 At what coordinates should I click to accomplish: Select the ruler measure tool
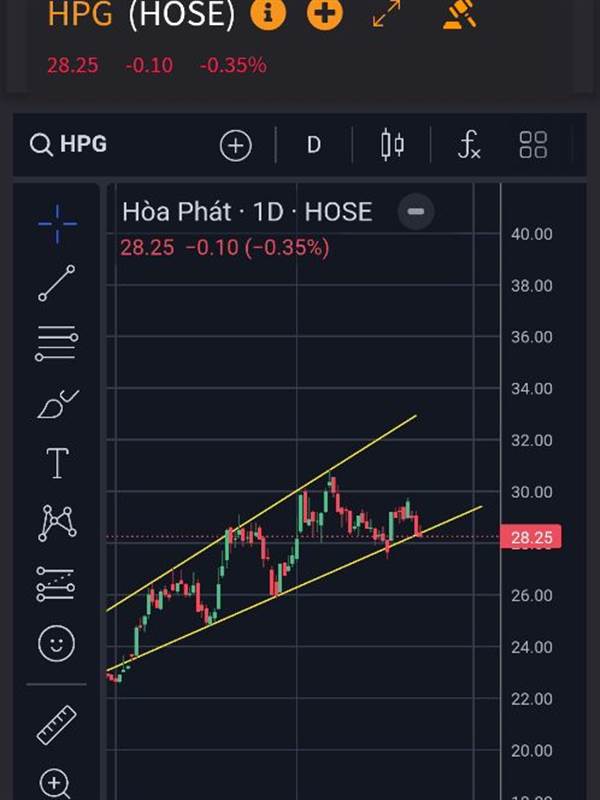(x=57, y=725)
